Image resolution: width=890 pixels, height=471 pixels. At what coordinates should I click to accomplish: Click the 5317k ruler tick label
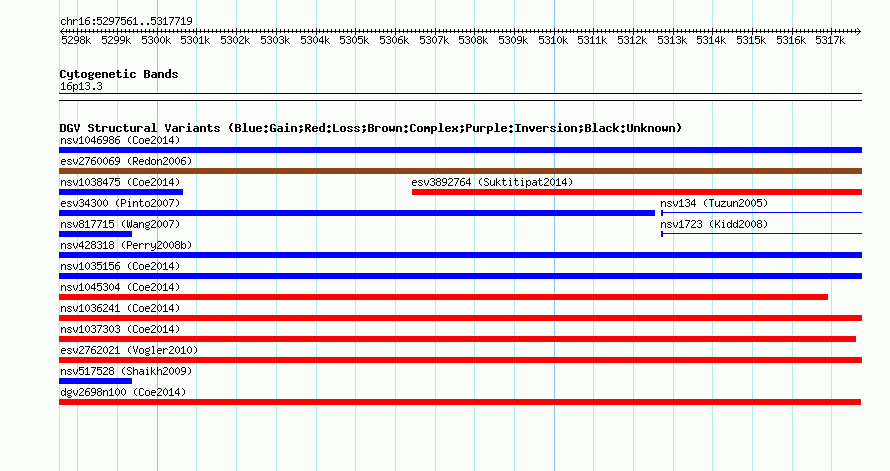tap(830, 40)
